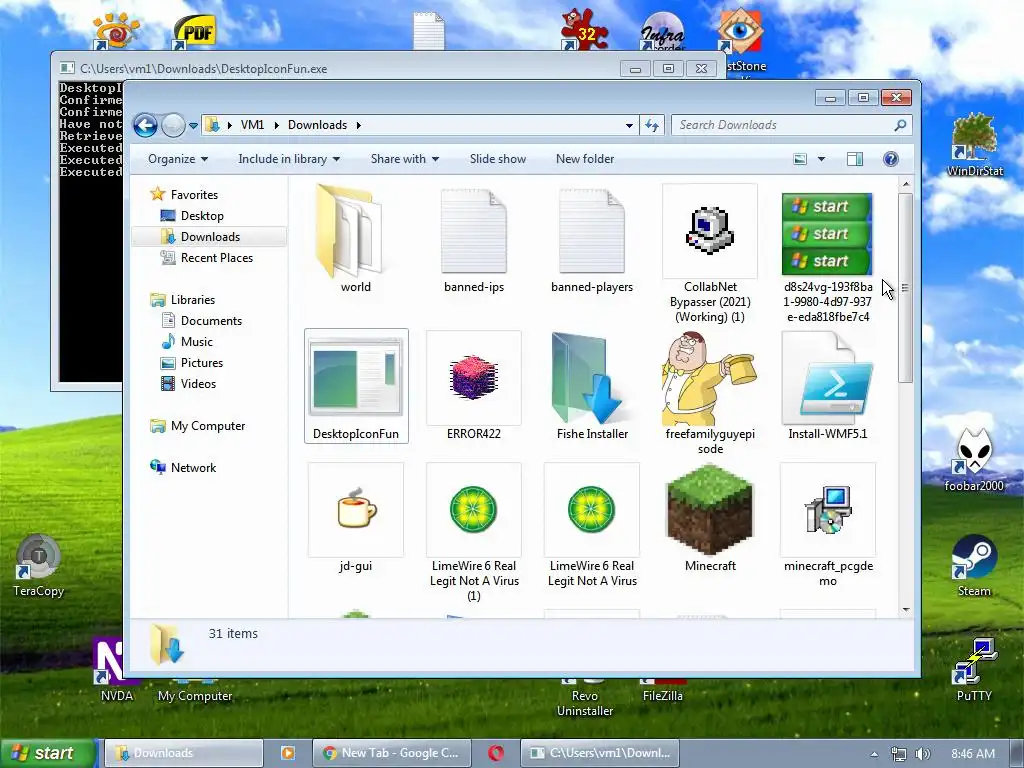
Task: Click the file list vertical scrollbar thumb
Action: (x=905, y=288)
